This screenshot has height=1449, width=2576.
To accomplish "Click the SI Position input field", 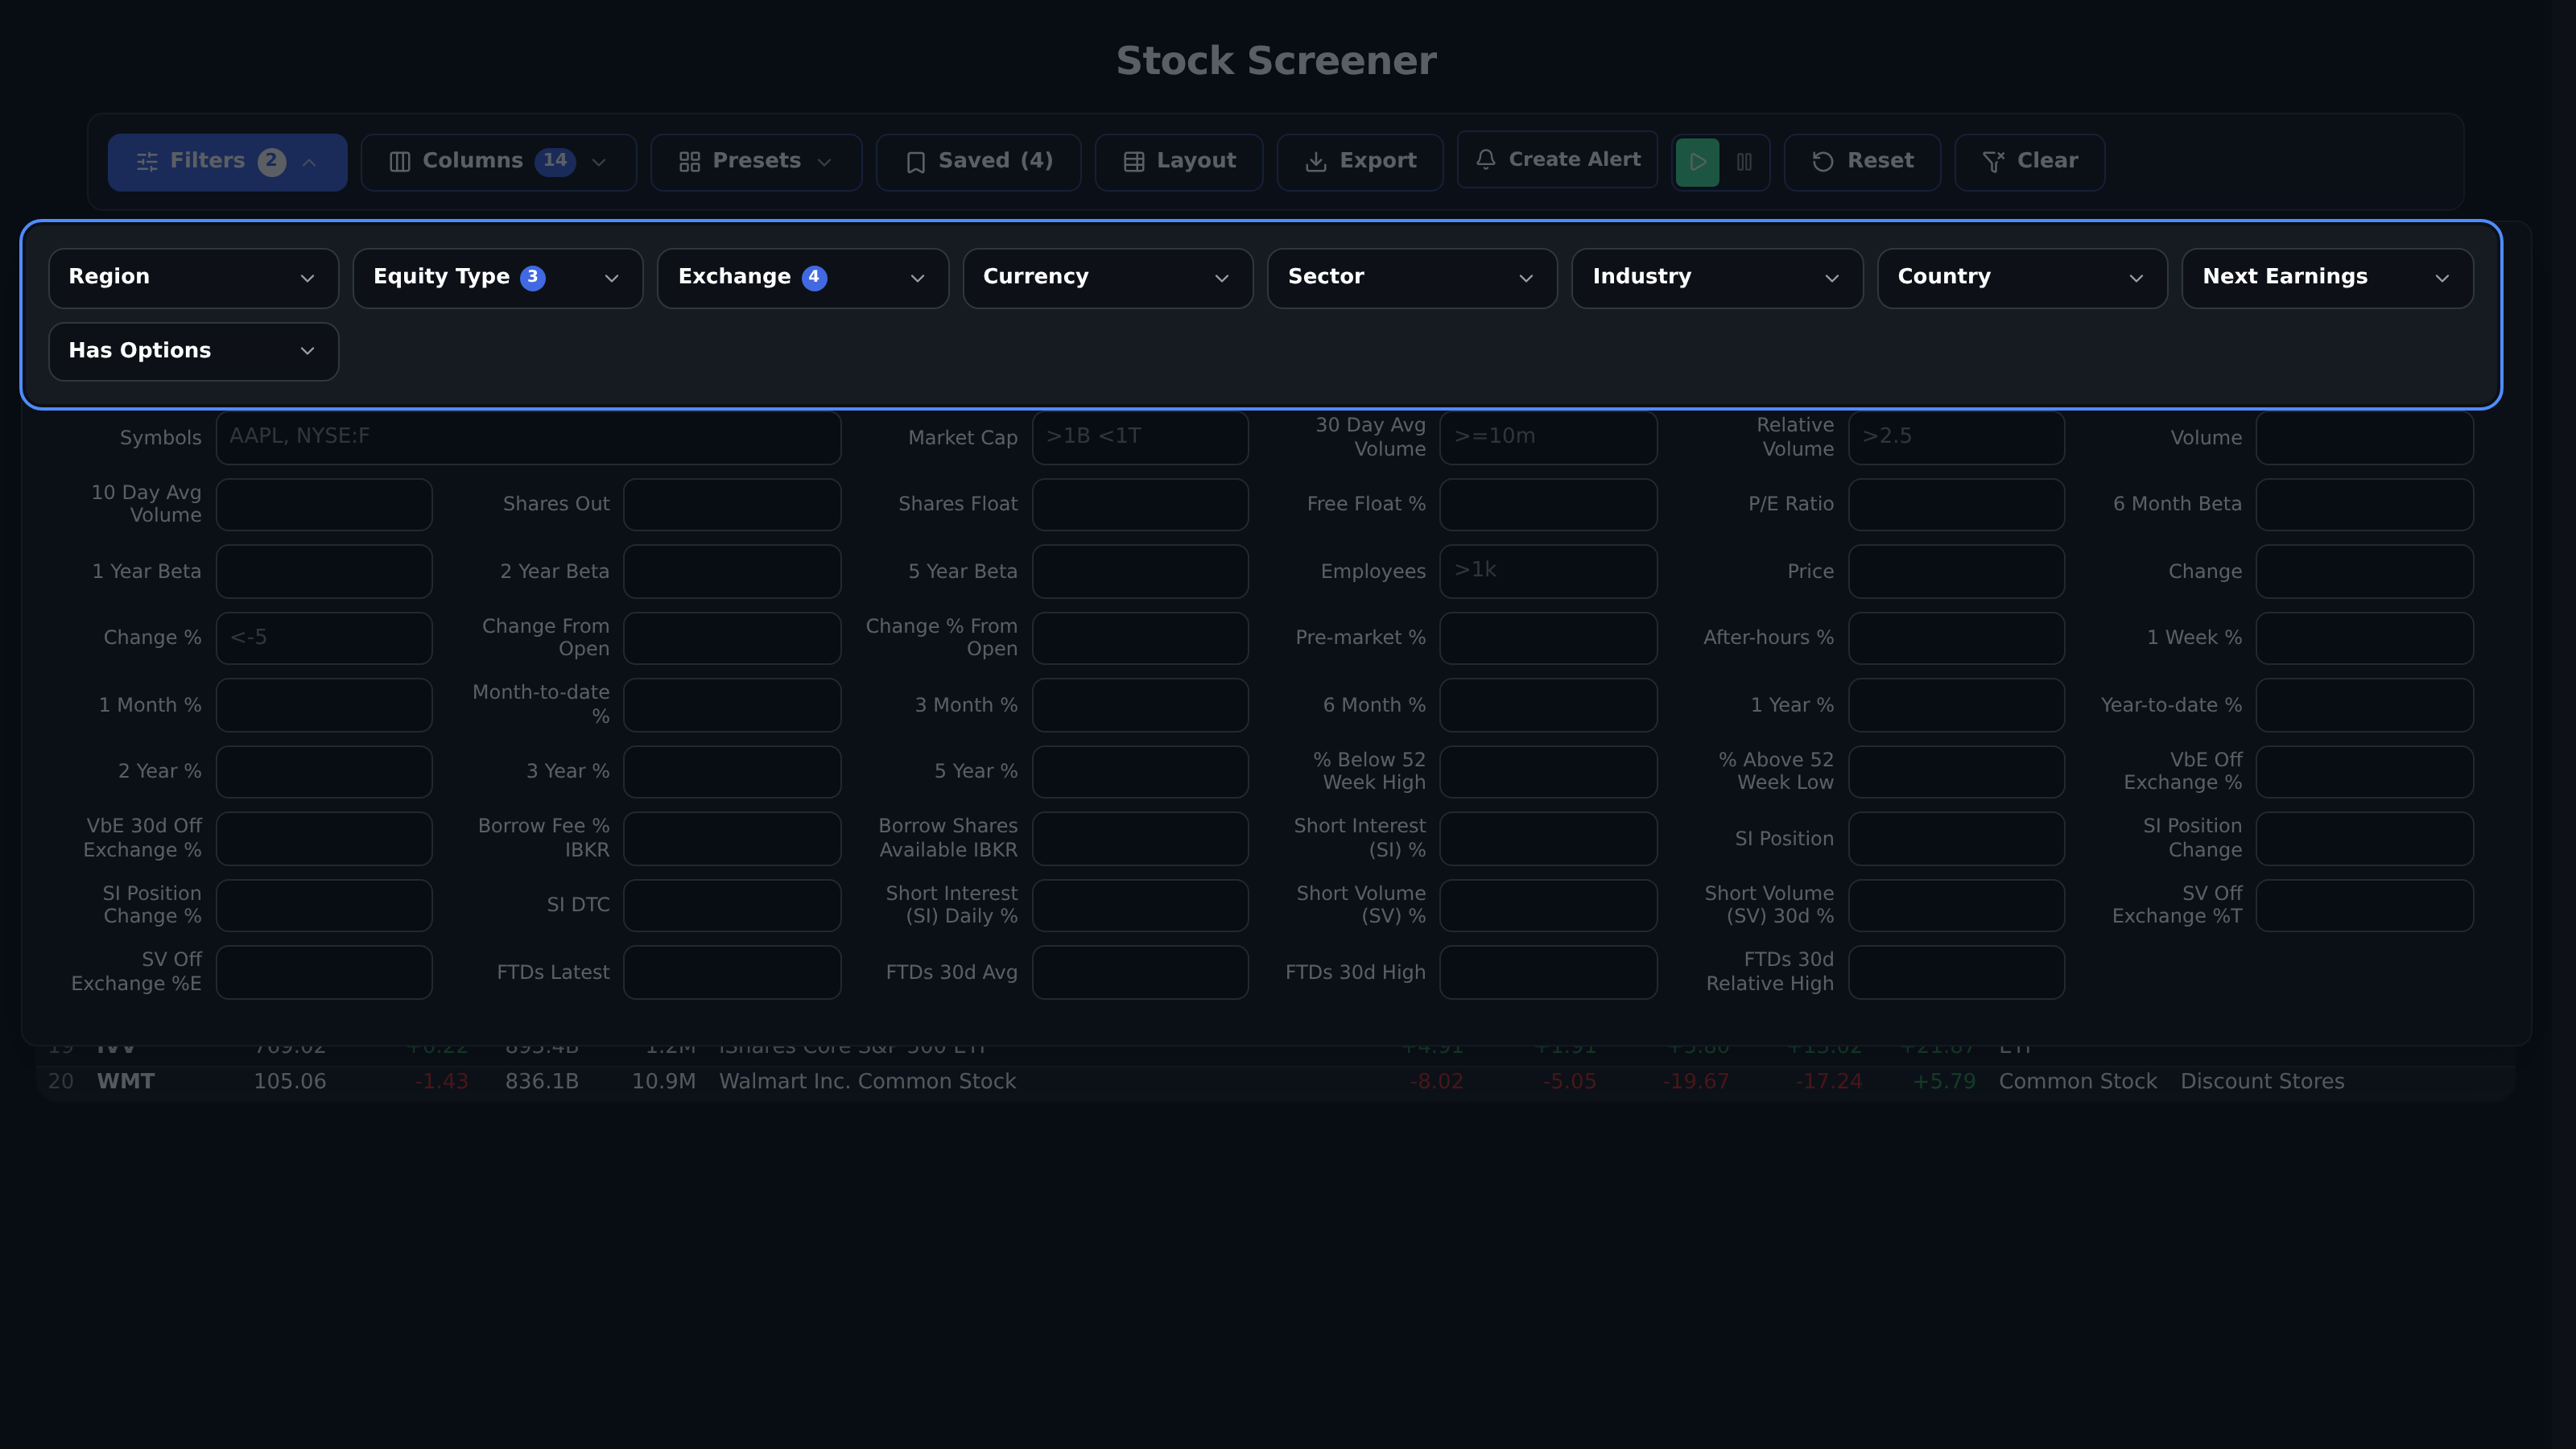I will pos(1956,838).
